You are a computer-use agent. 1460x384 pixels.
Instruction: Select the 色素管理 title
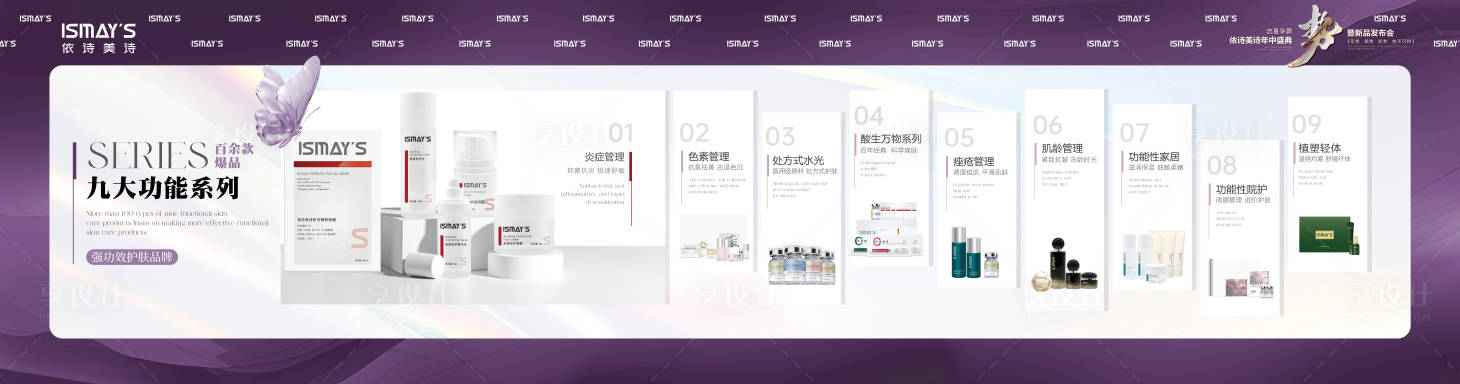pyautogui.click(x=708, y=157)
